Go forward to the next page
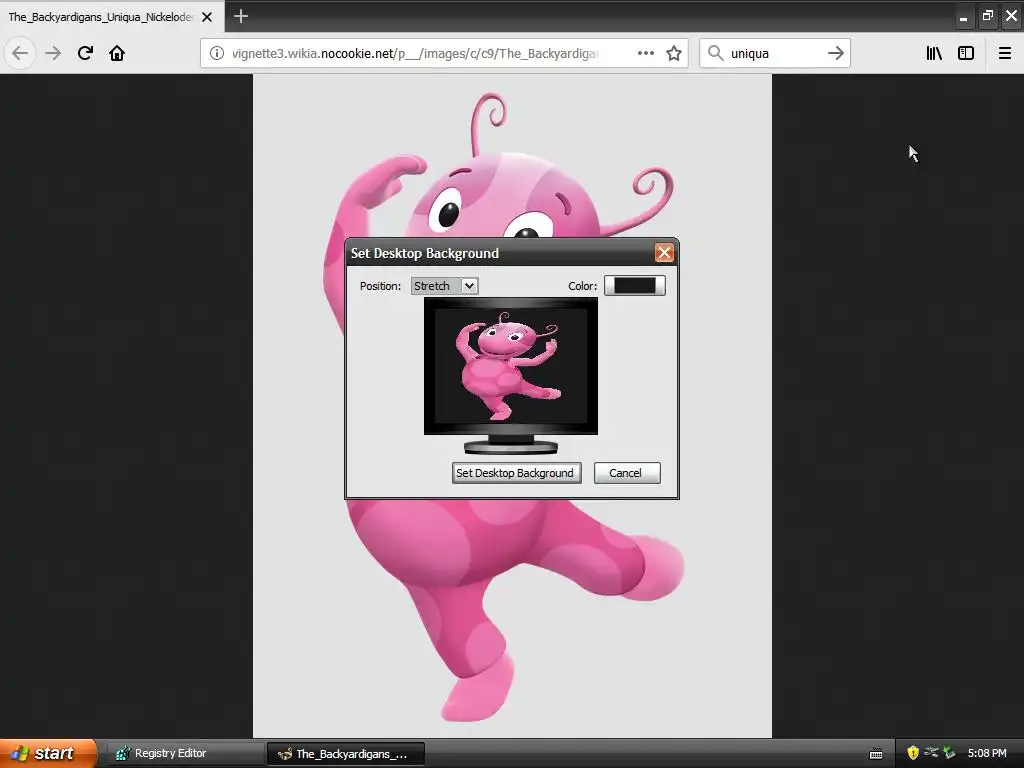Screen dimensions: 1024x768 pyautogui.click(x=53, y=53)
